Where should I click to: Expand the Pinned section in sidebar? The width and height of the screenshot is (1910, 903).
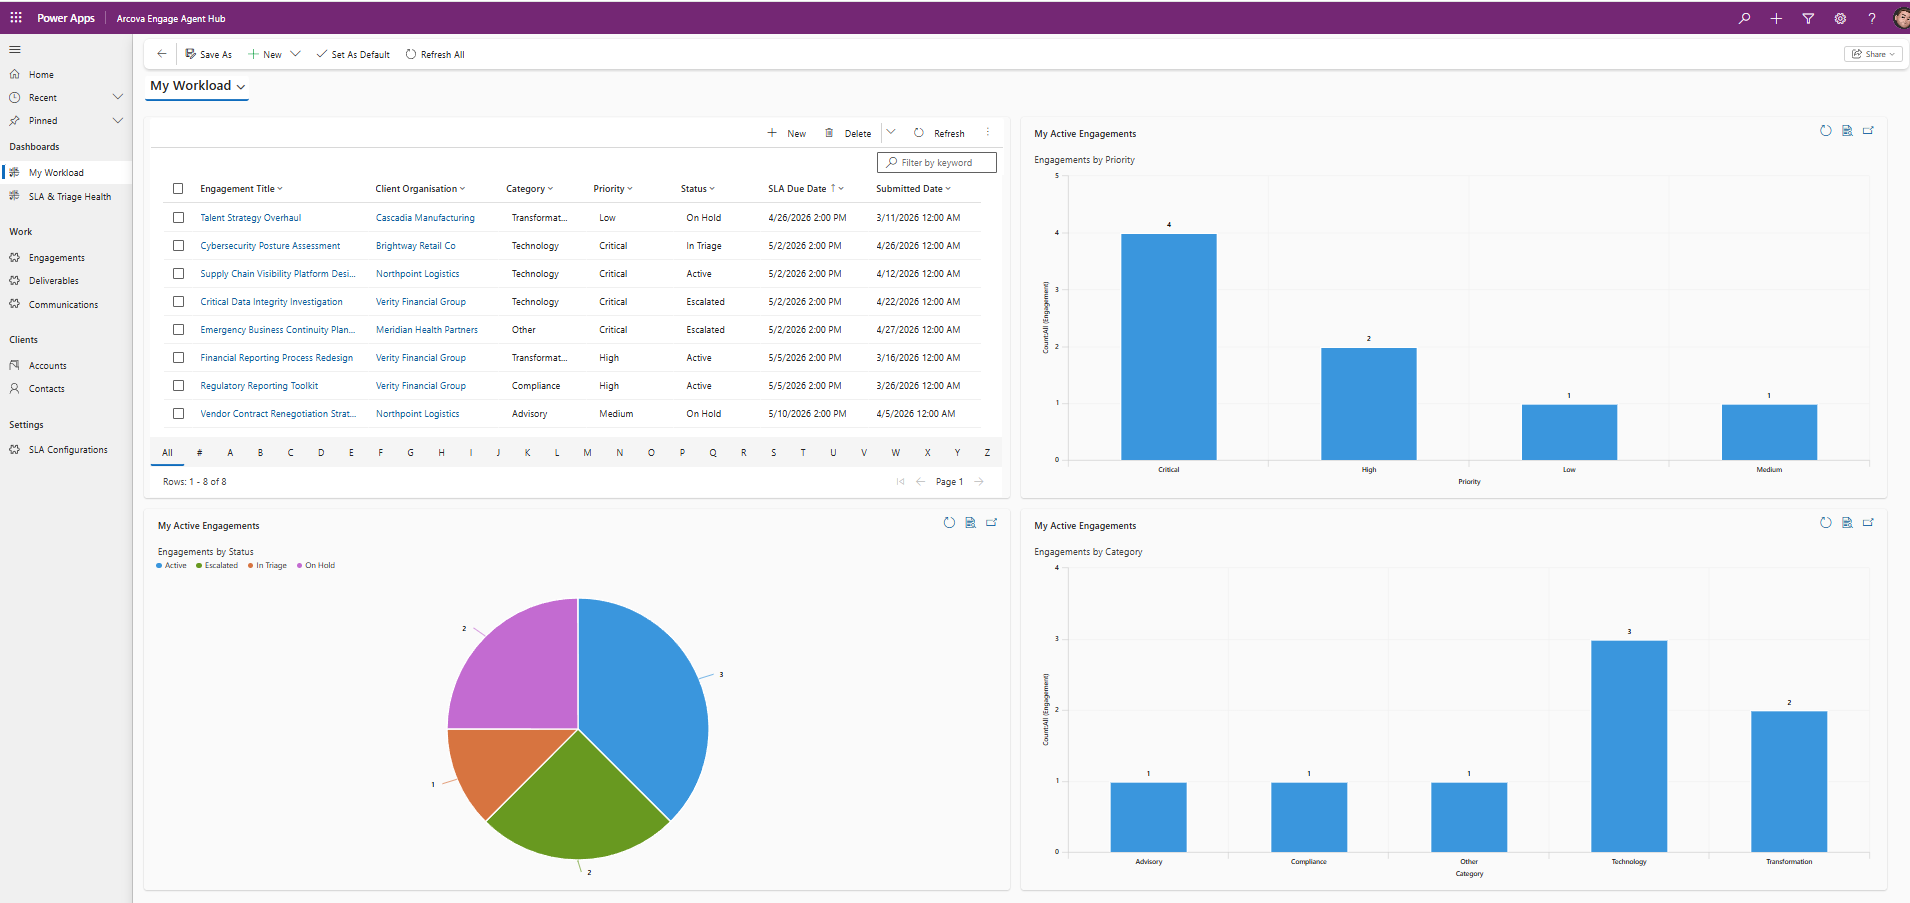[x=118, y=120]
